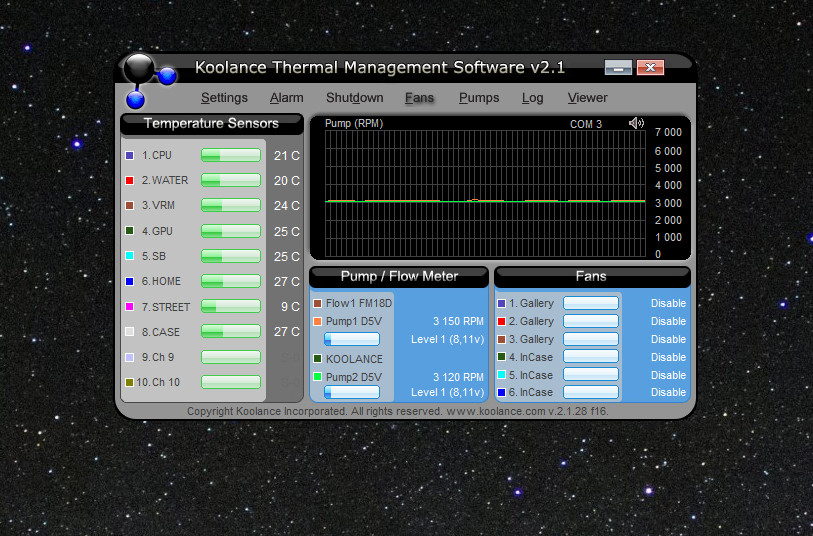Click Disable for 1. Gallery fan
Image resolution: width=813 pixels, height=536 pixels.
pyautogui.click(x=668, y=303)
